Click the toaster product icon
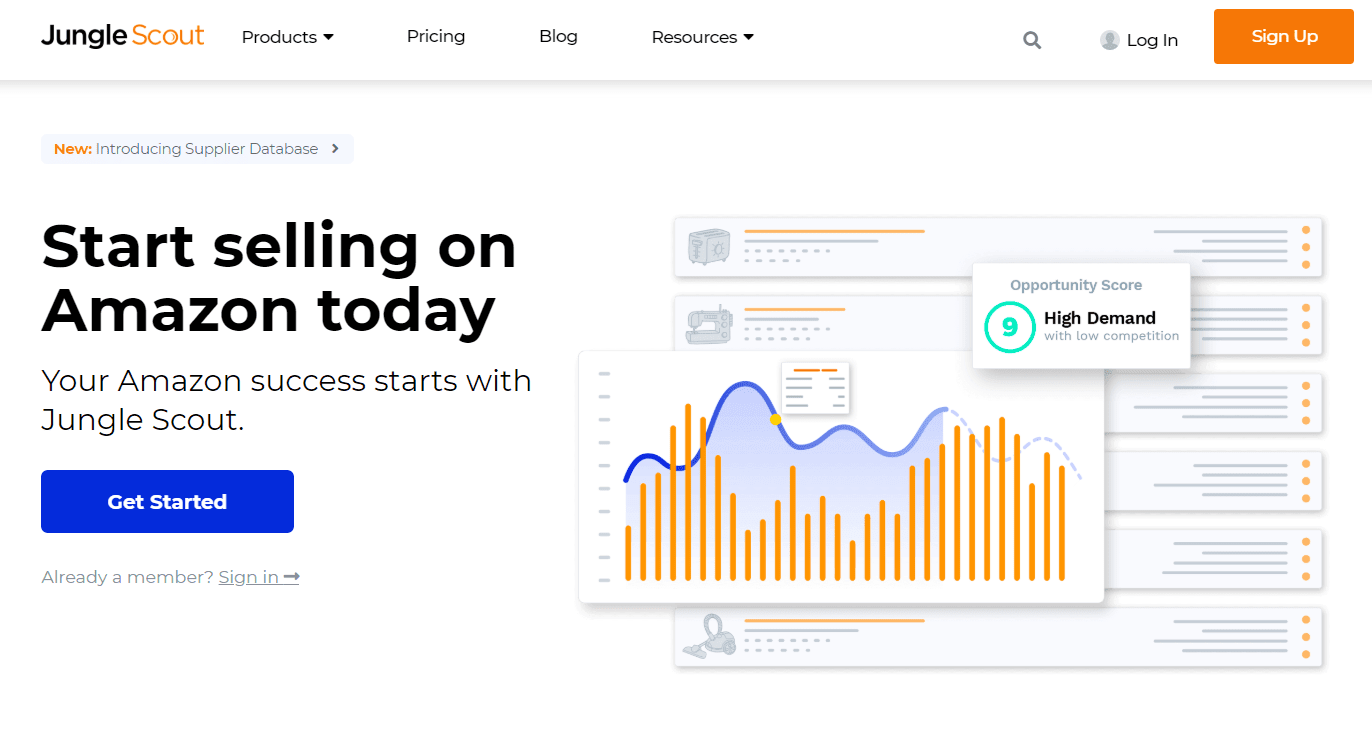The image size is (1372, 755). 710,247
